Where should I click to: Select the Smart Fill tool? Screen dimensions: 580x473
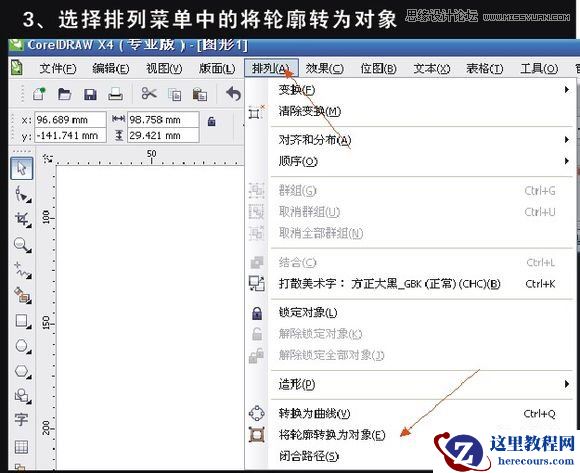pyautogui.click(x=22, y=295)
